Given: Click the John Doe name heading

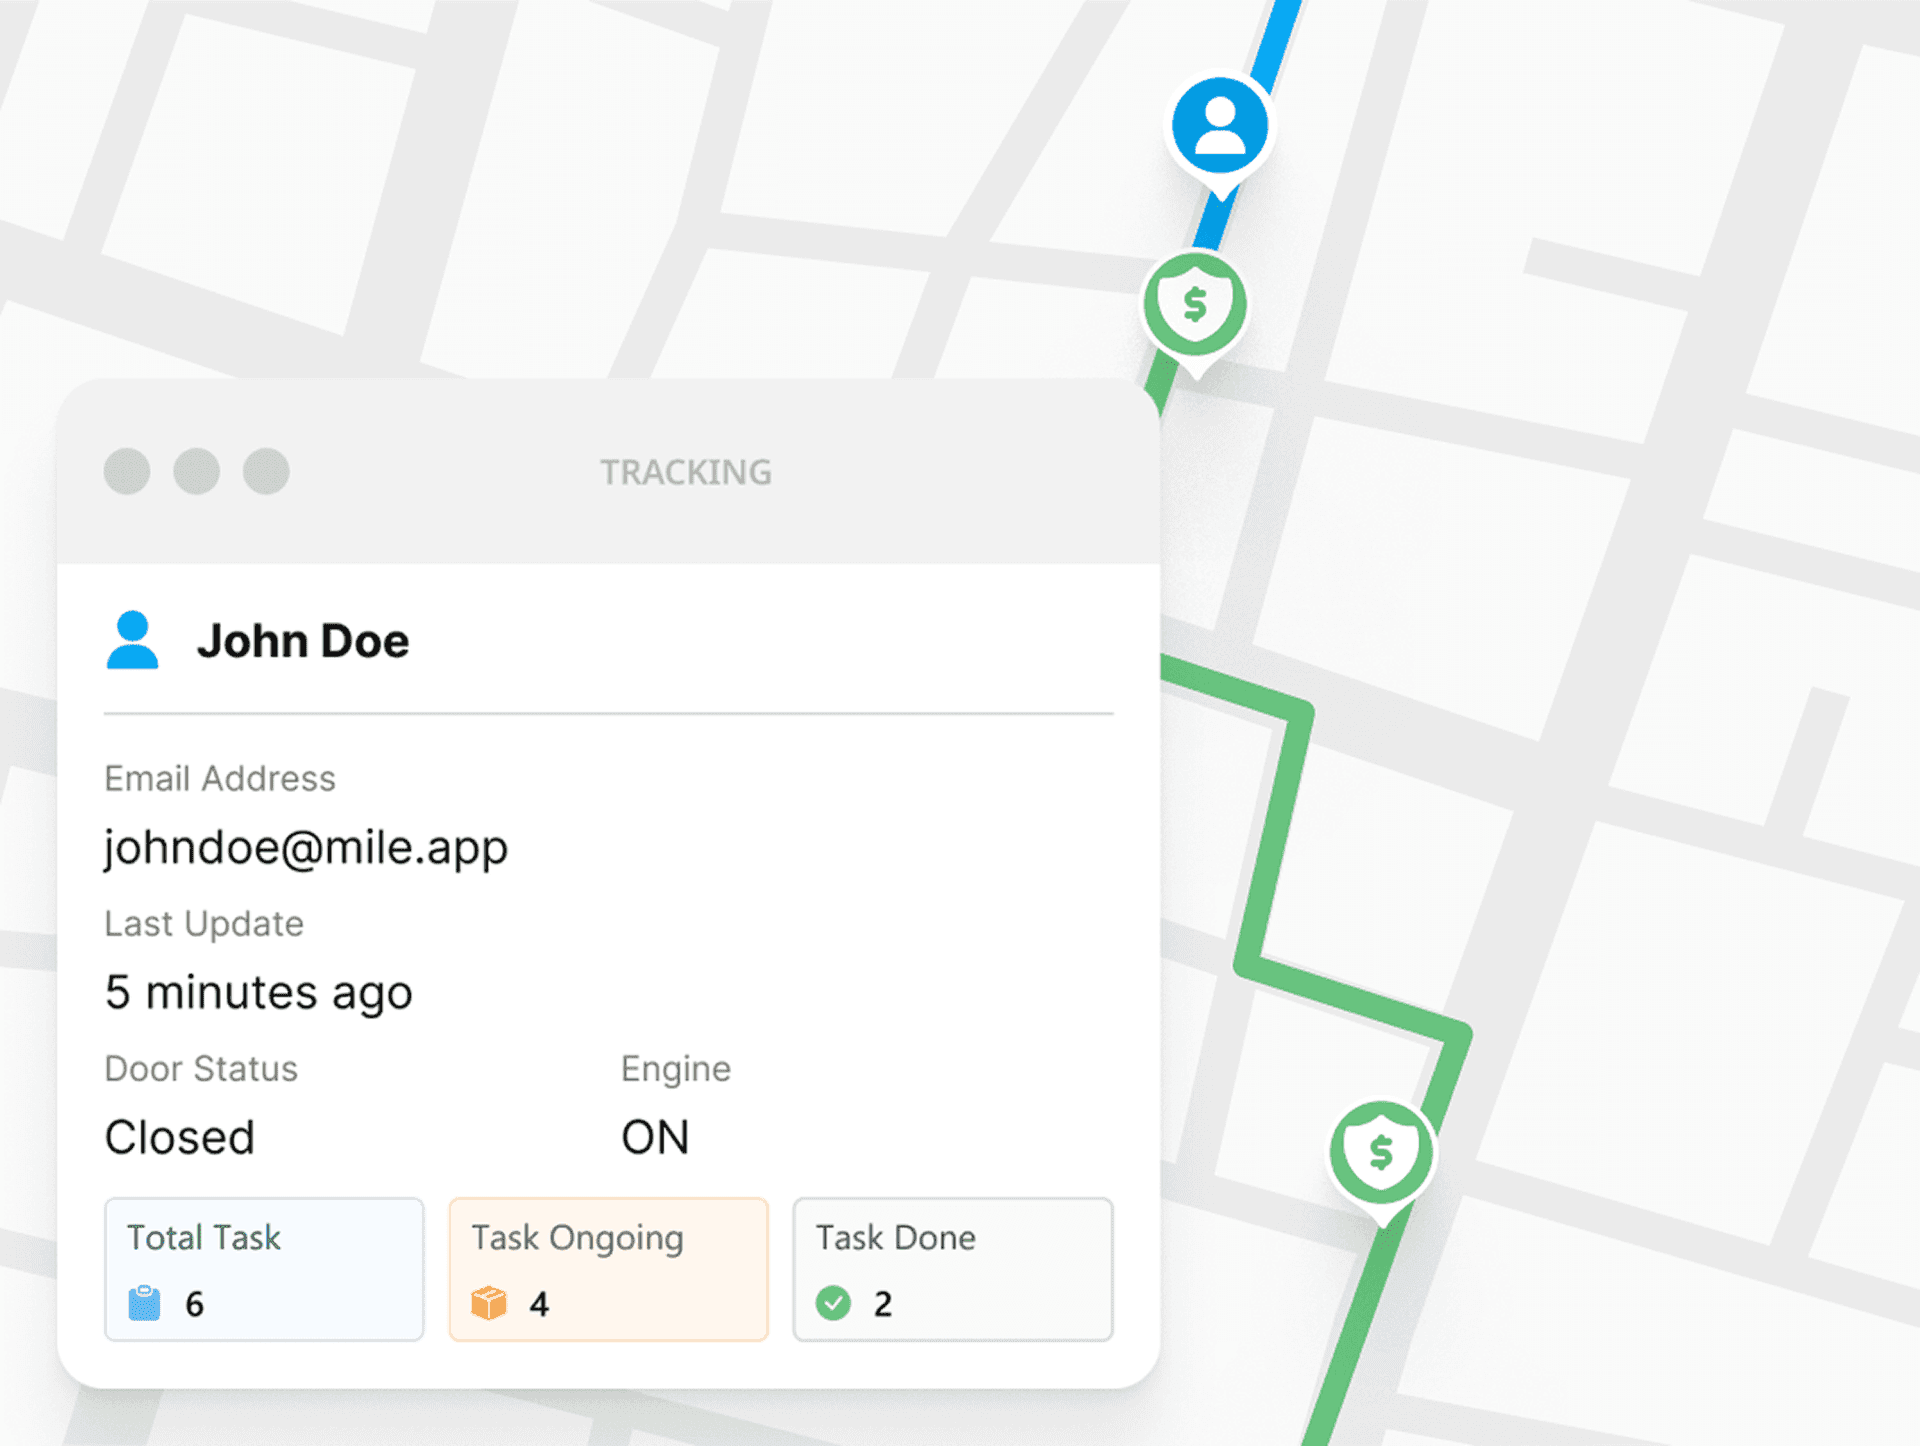Looking at the screenshot, I should [x=303, y=641].
